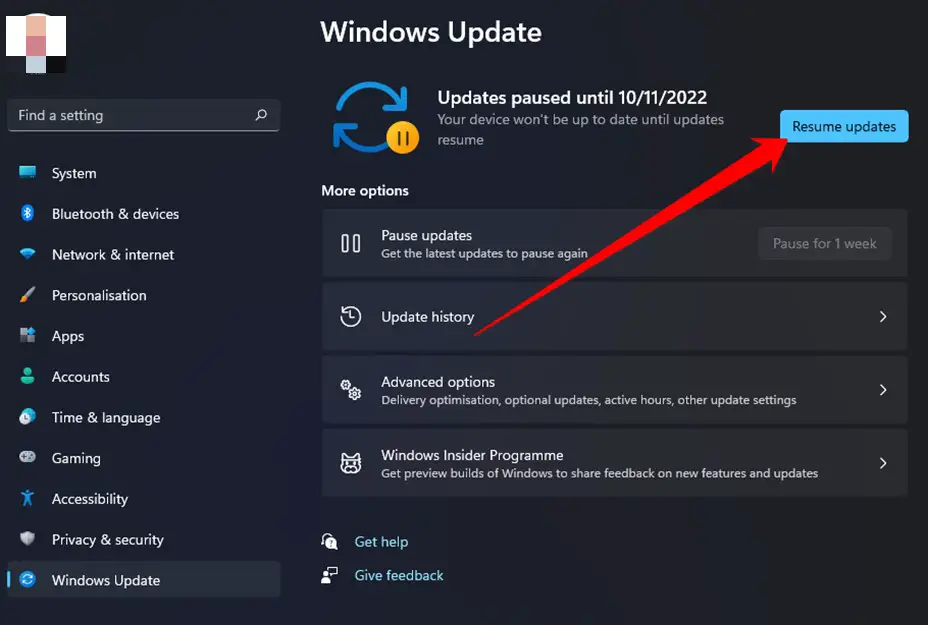928x625 pixels.
Task: Click the 'More options' section label
Action: tap(365, 191)
